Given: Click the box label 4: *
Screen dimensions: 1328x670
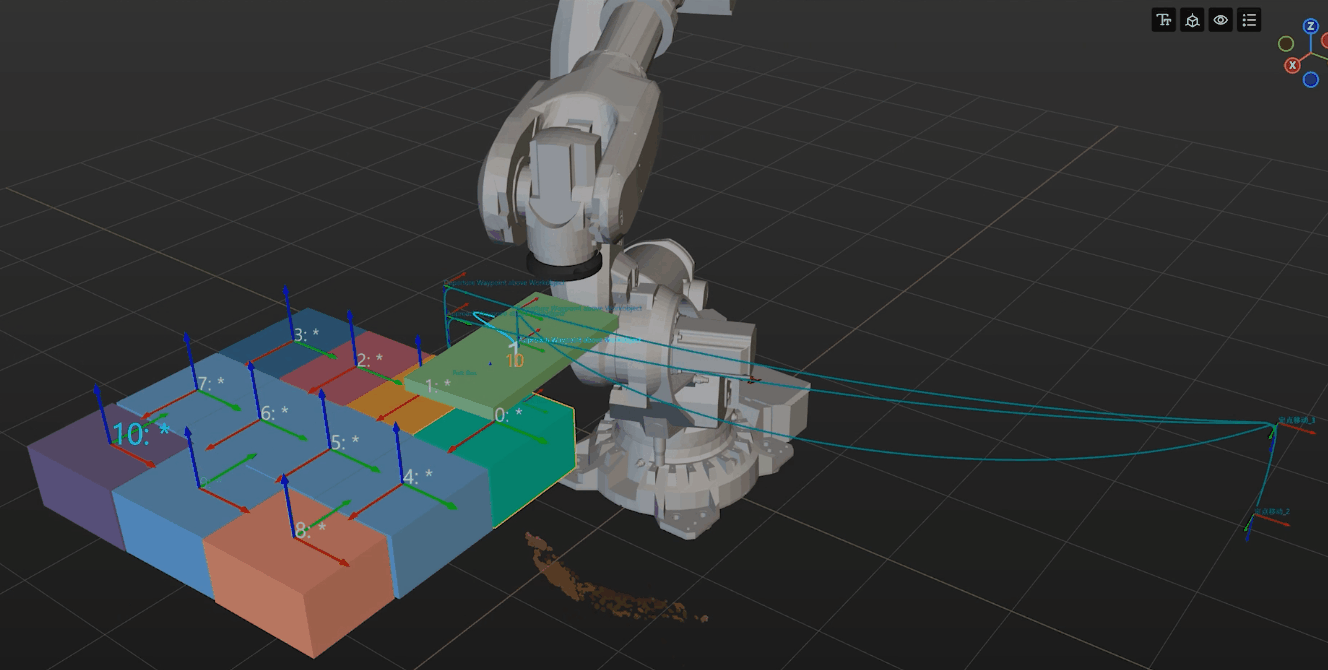Looking at the screenshot, I should coord(418,477).
